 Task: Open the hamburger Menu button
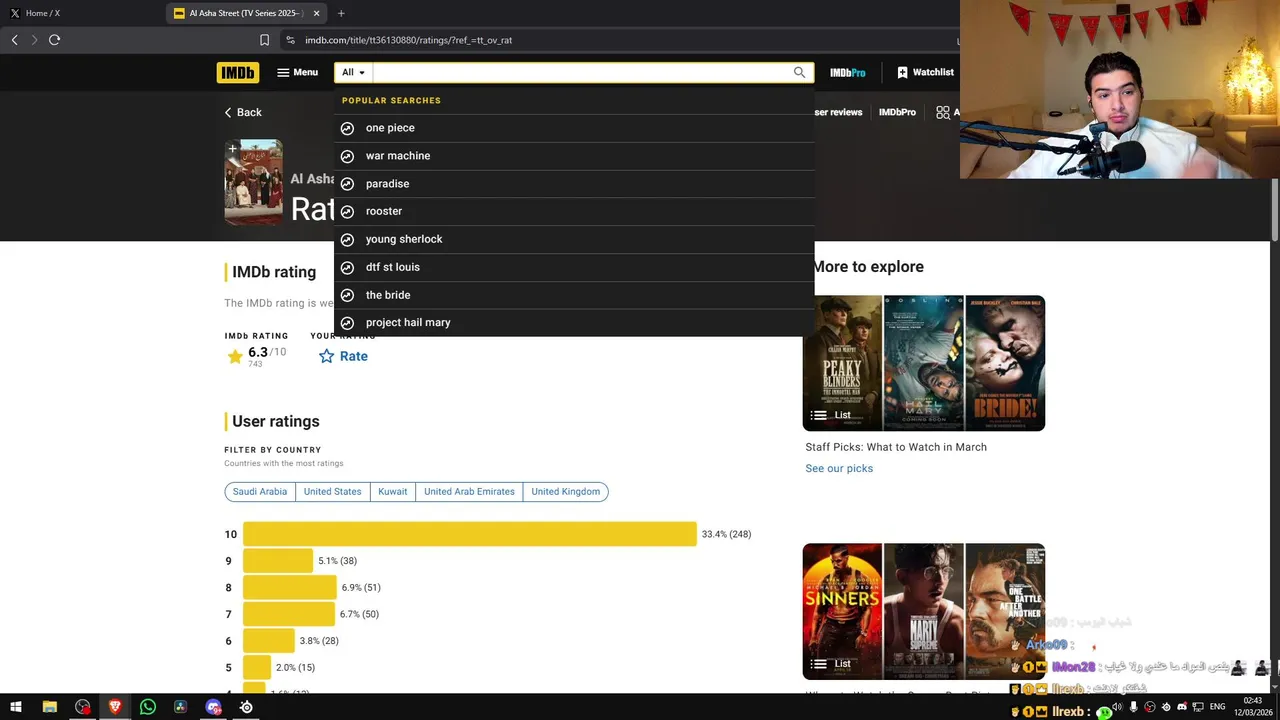tap(298, 72)
